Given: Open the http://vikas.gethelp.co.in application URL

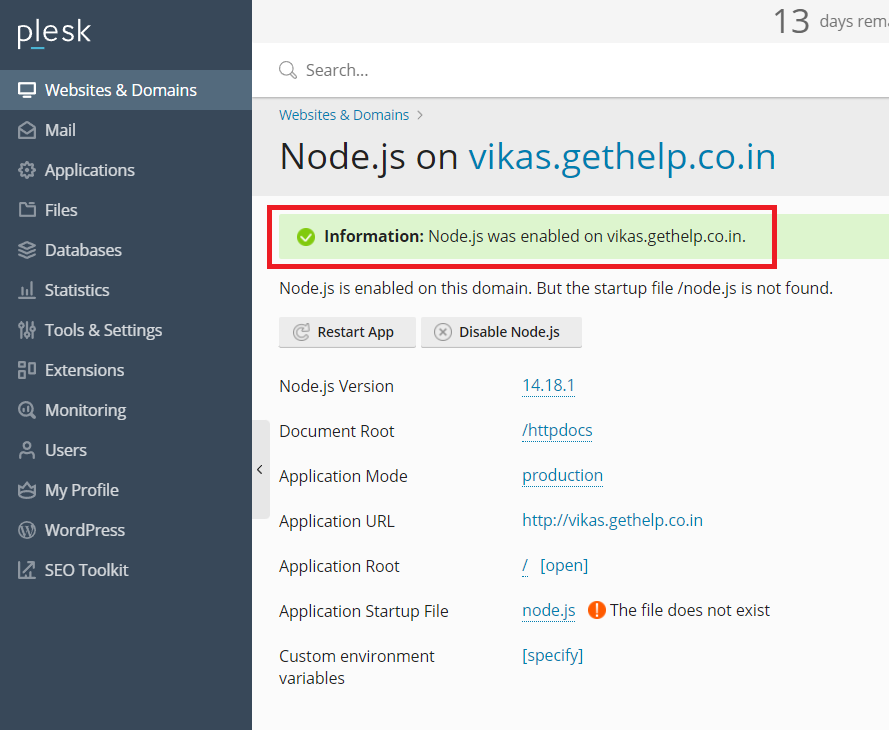Looking at the screenshot, I should point(612,521).
